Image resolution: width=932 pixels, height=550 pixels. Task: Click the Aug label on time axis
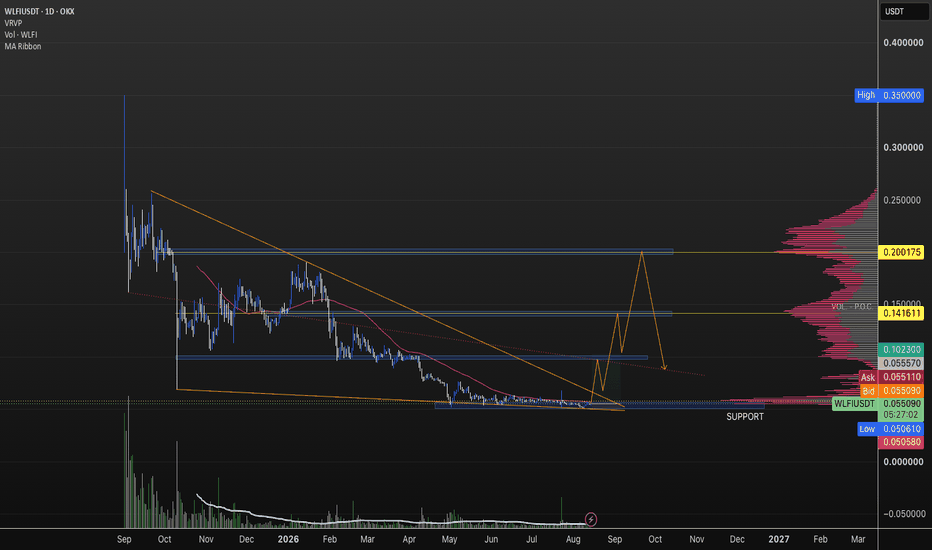coord(573,539)
